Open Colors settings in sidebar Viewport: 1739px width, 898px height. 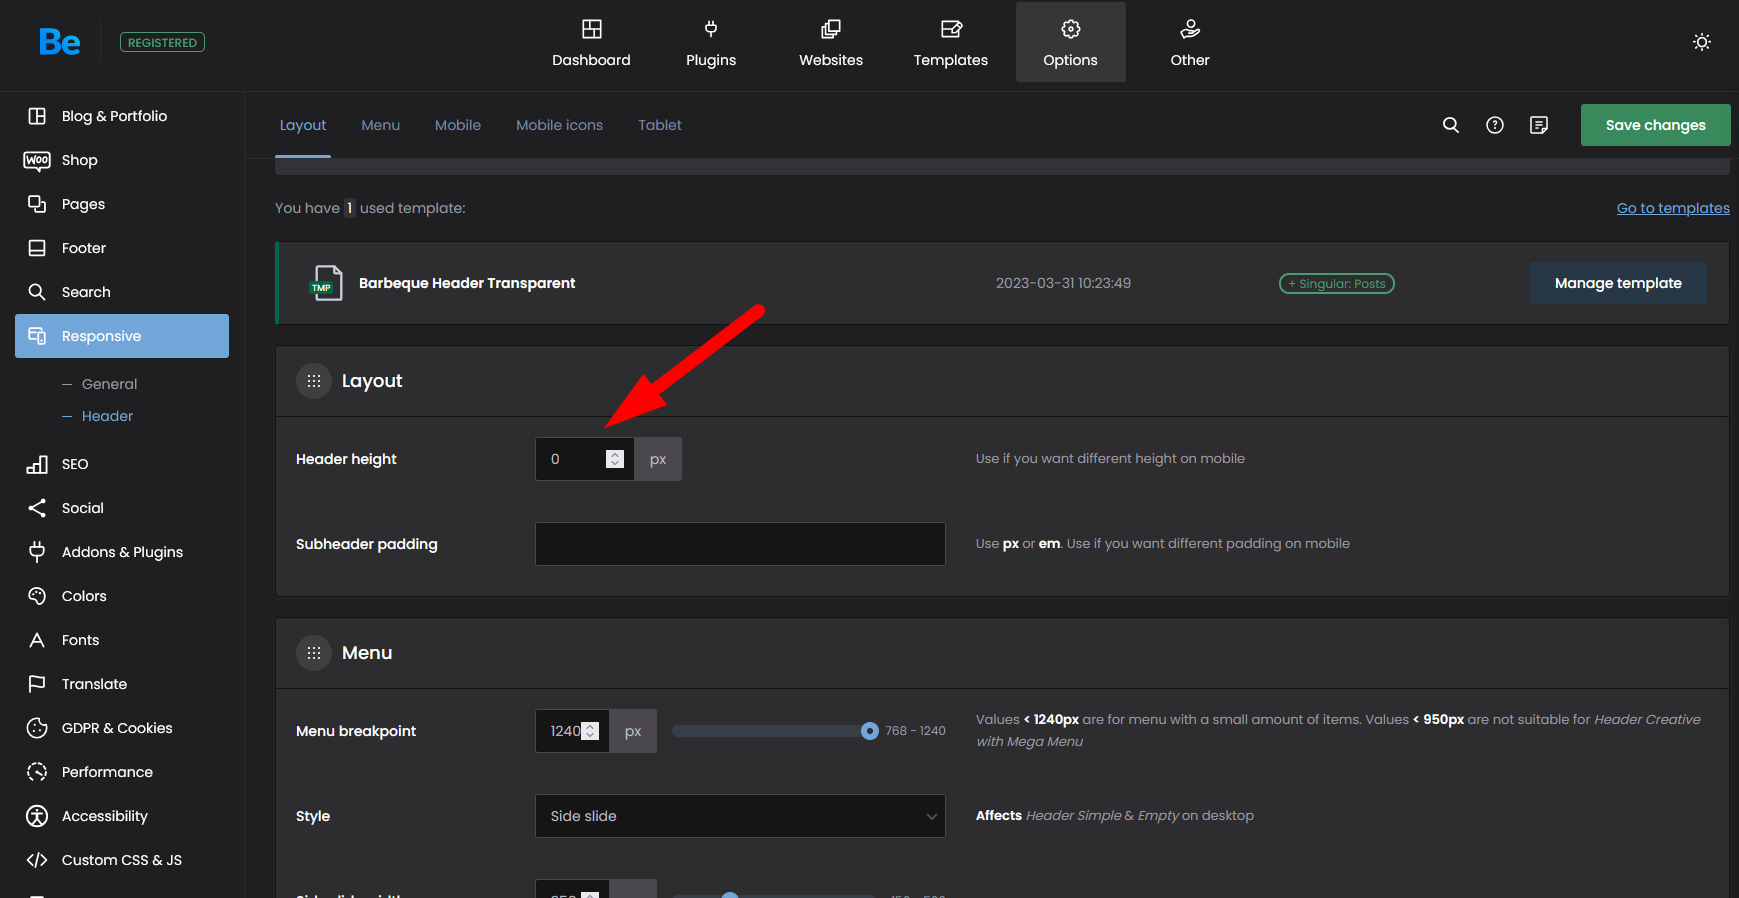122,596
